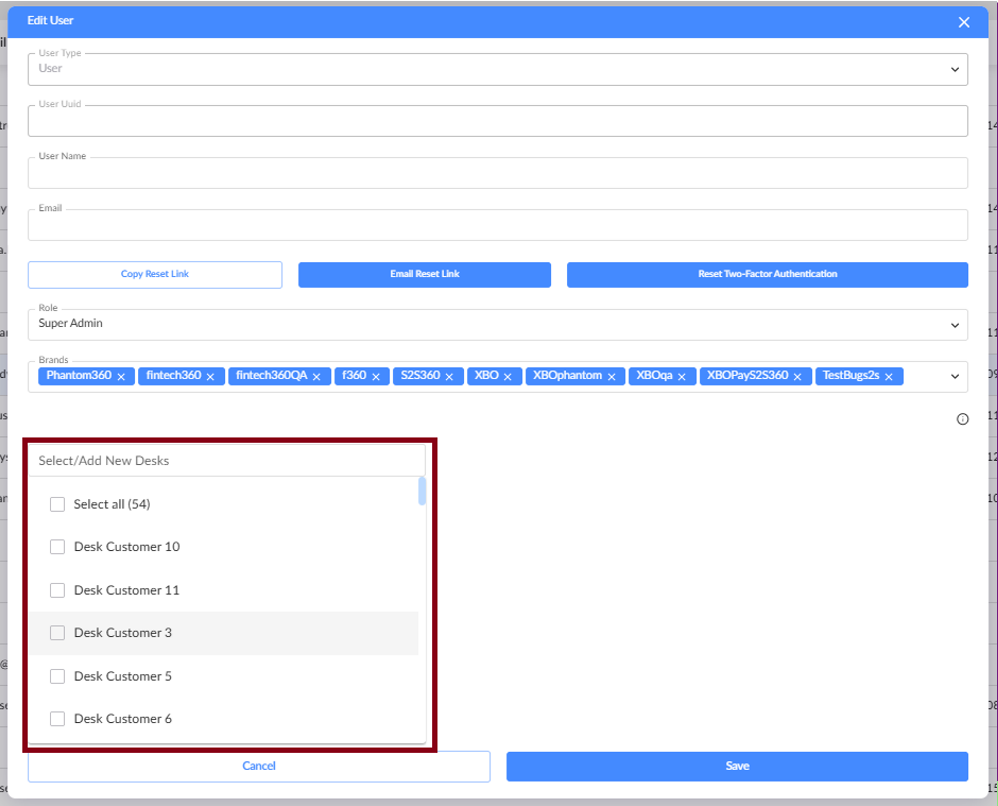The height and width of the screenshot is (806, 998).
Task: Check the Select all (54) checkbox
Action: [57, 505]
